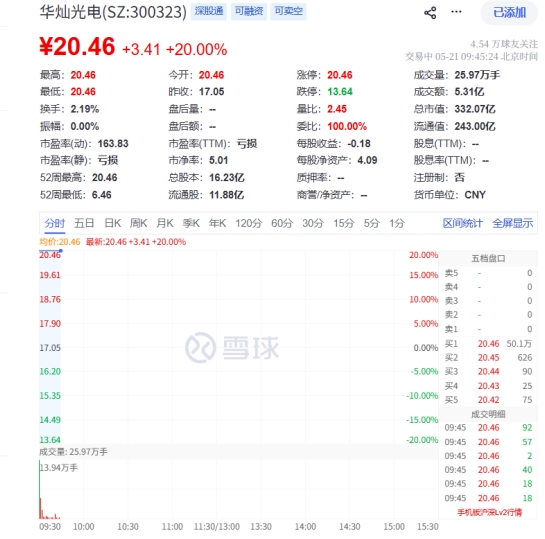Click the 52周最低 6.46 value

coord(101,195)
